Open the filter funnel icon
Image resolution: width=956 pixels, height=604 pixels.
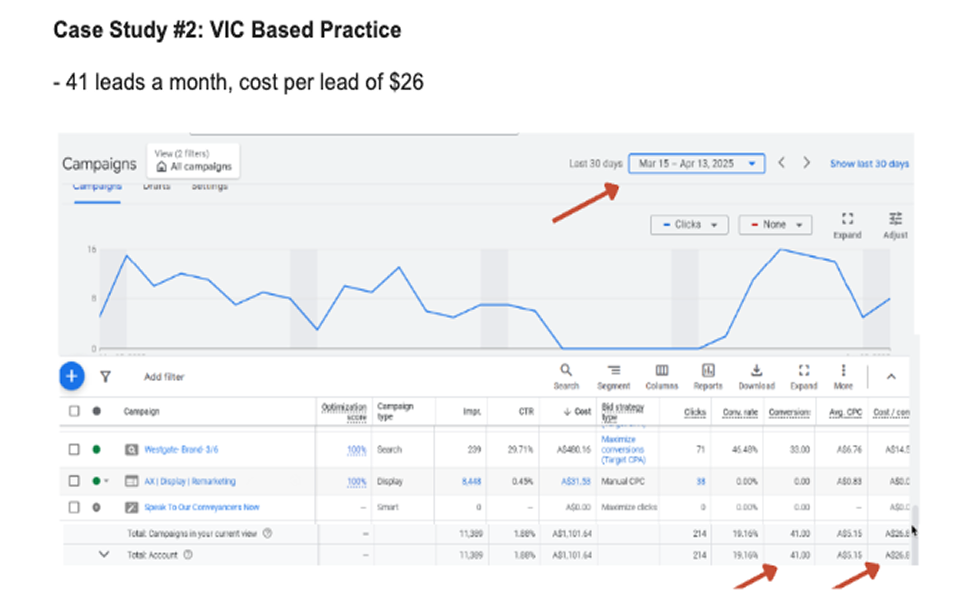tap(105, 377)
